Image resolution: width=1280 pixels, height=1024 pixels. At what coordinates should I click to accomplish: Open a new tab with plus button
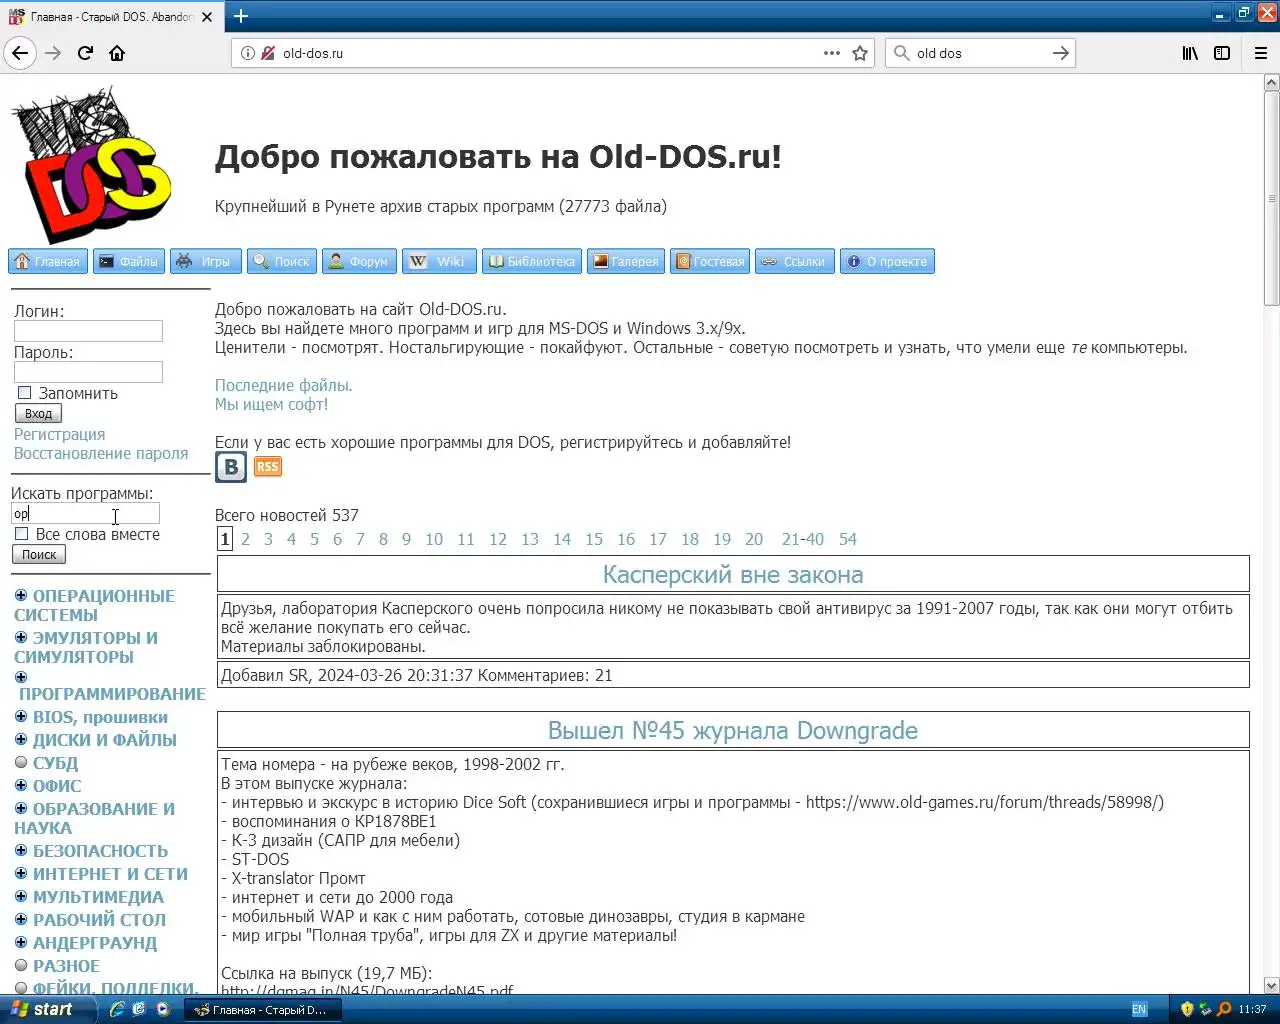241,16
